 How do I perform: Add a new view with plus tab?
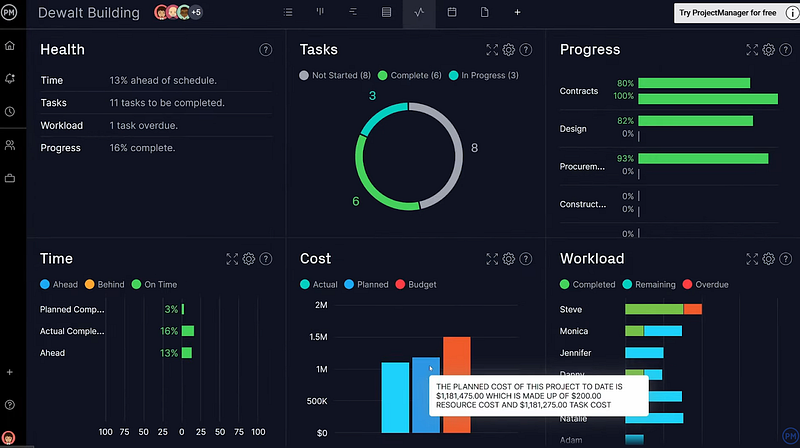[517, 12]
